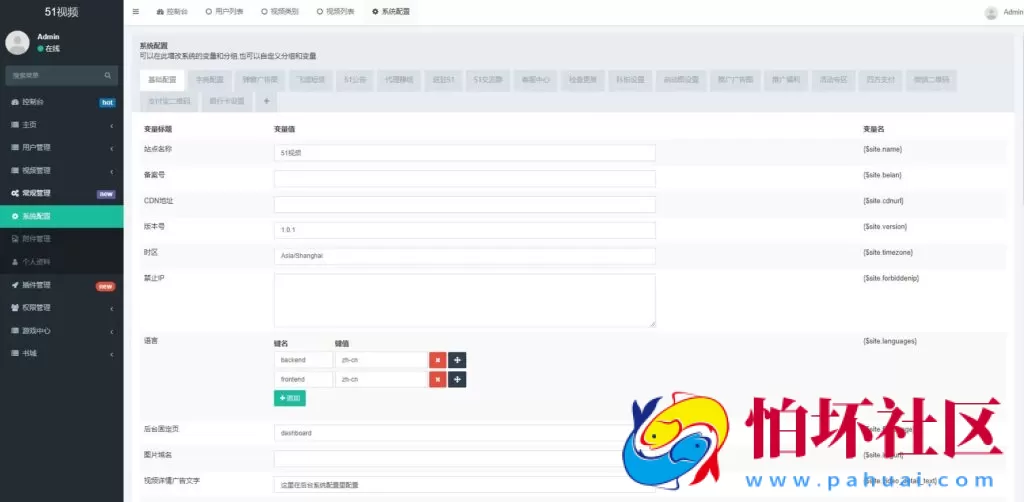Click the 51视频 site title

pos(61,12)
